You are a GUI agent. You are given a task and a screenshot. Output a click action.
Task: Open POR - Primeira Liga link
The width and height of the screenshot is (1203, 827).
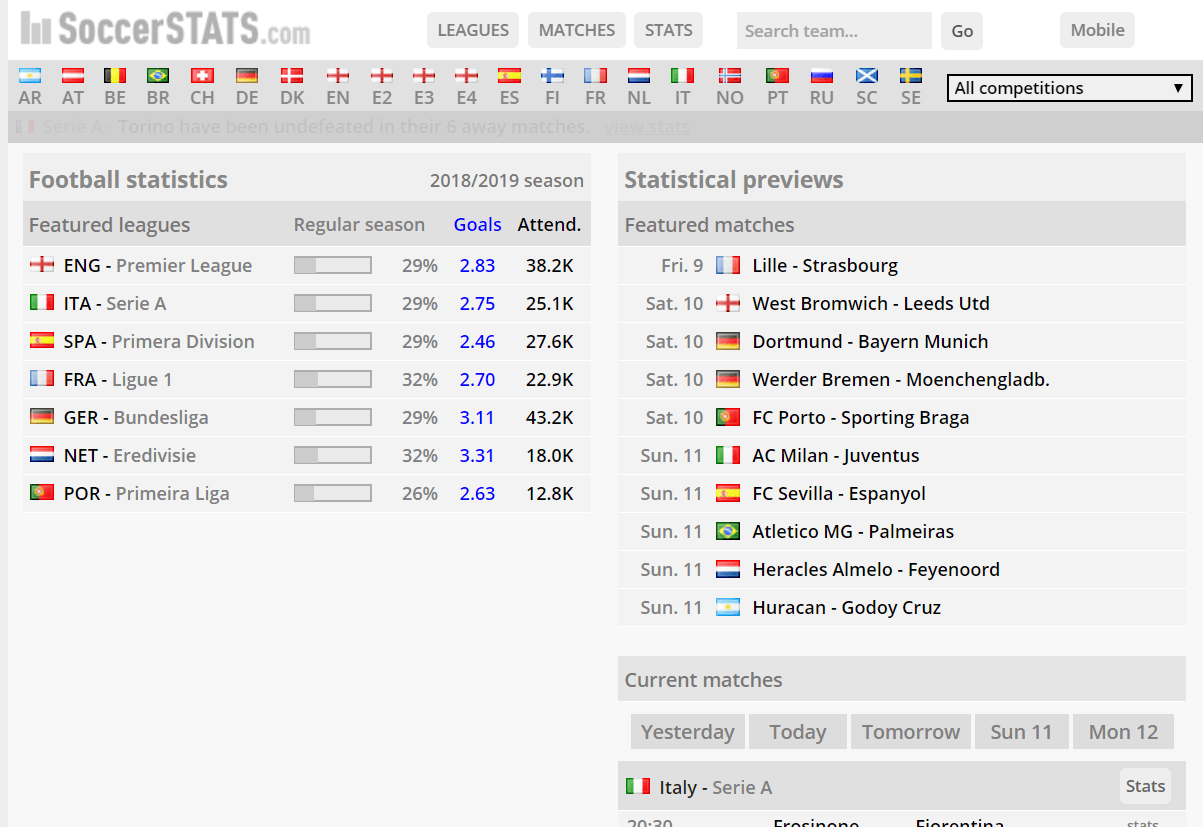pos(146,493)
